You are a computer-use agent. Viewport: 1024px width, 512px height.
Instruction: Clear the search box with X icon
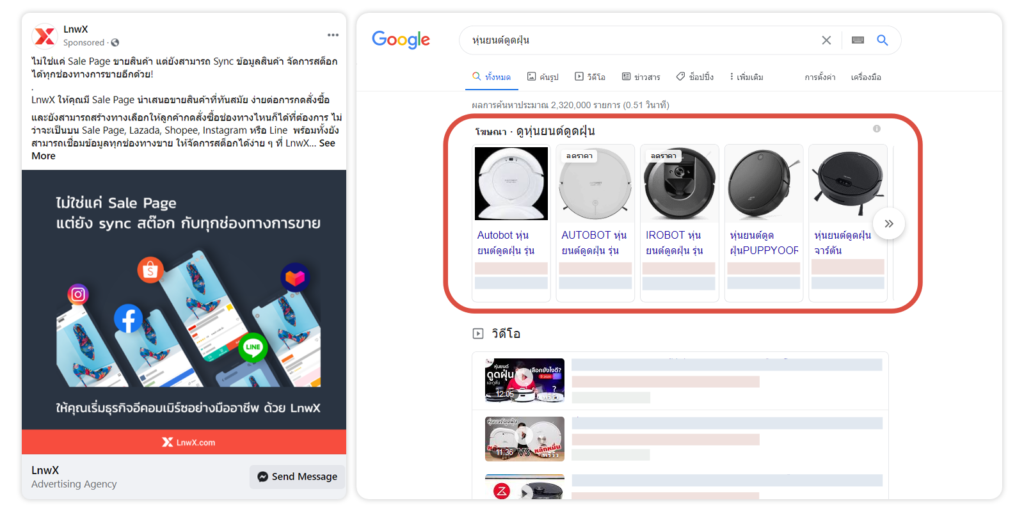[826, 40]
